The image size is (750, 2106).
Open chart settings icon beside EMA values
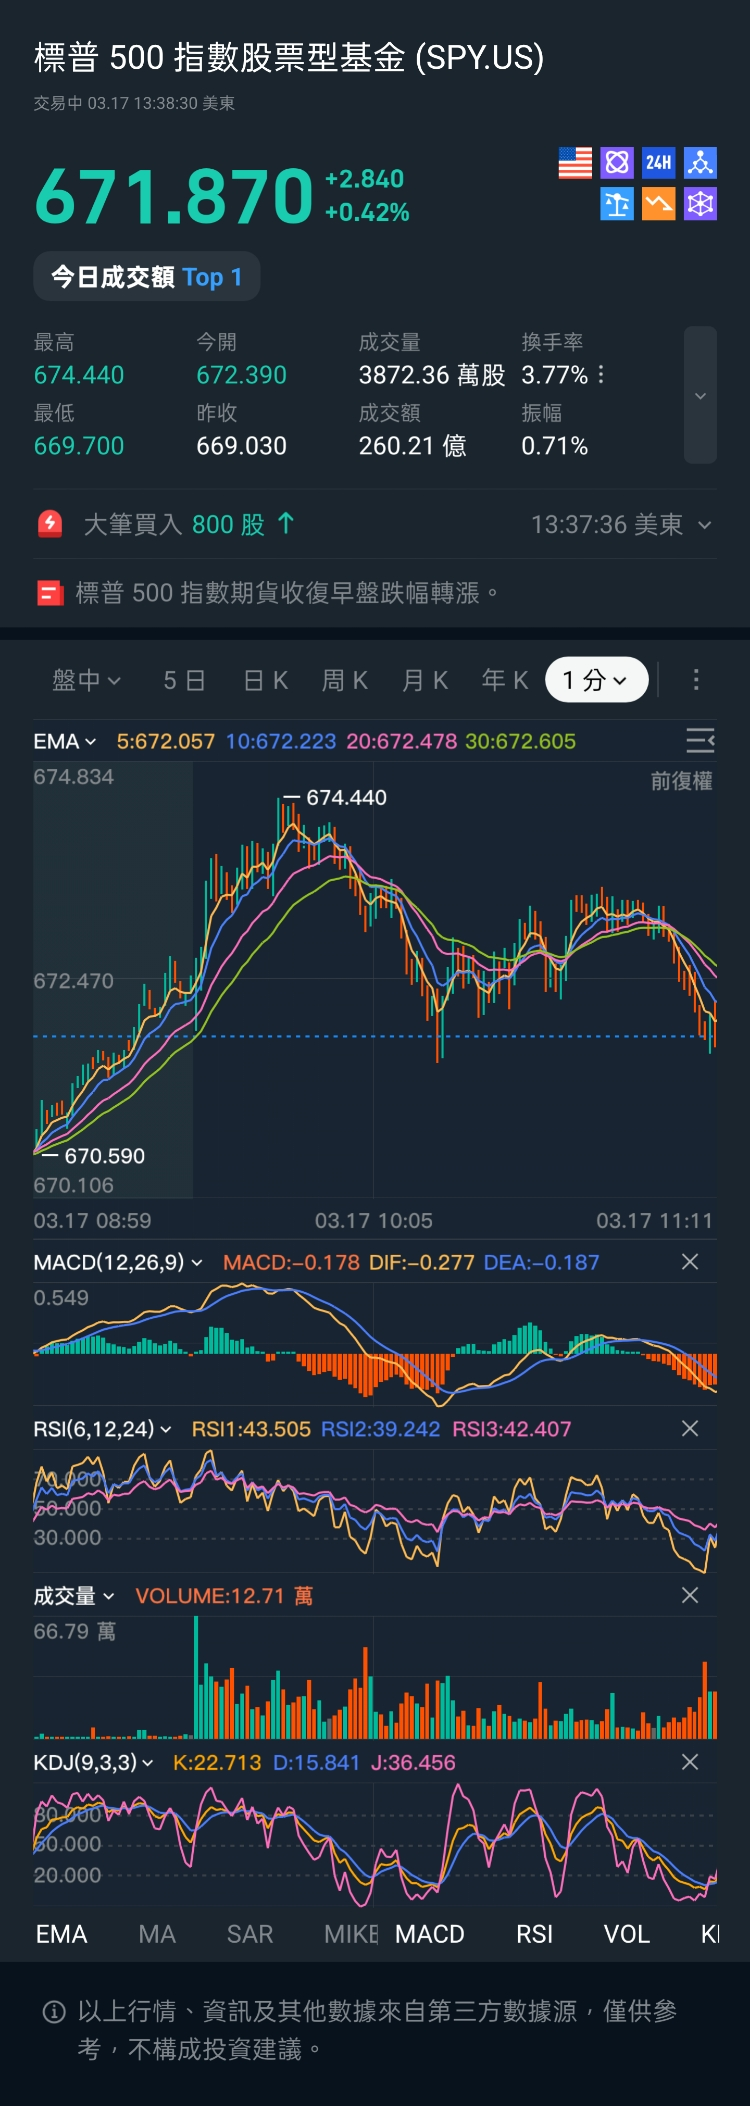click(699, 741)
